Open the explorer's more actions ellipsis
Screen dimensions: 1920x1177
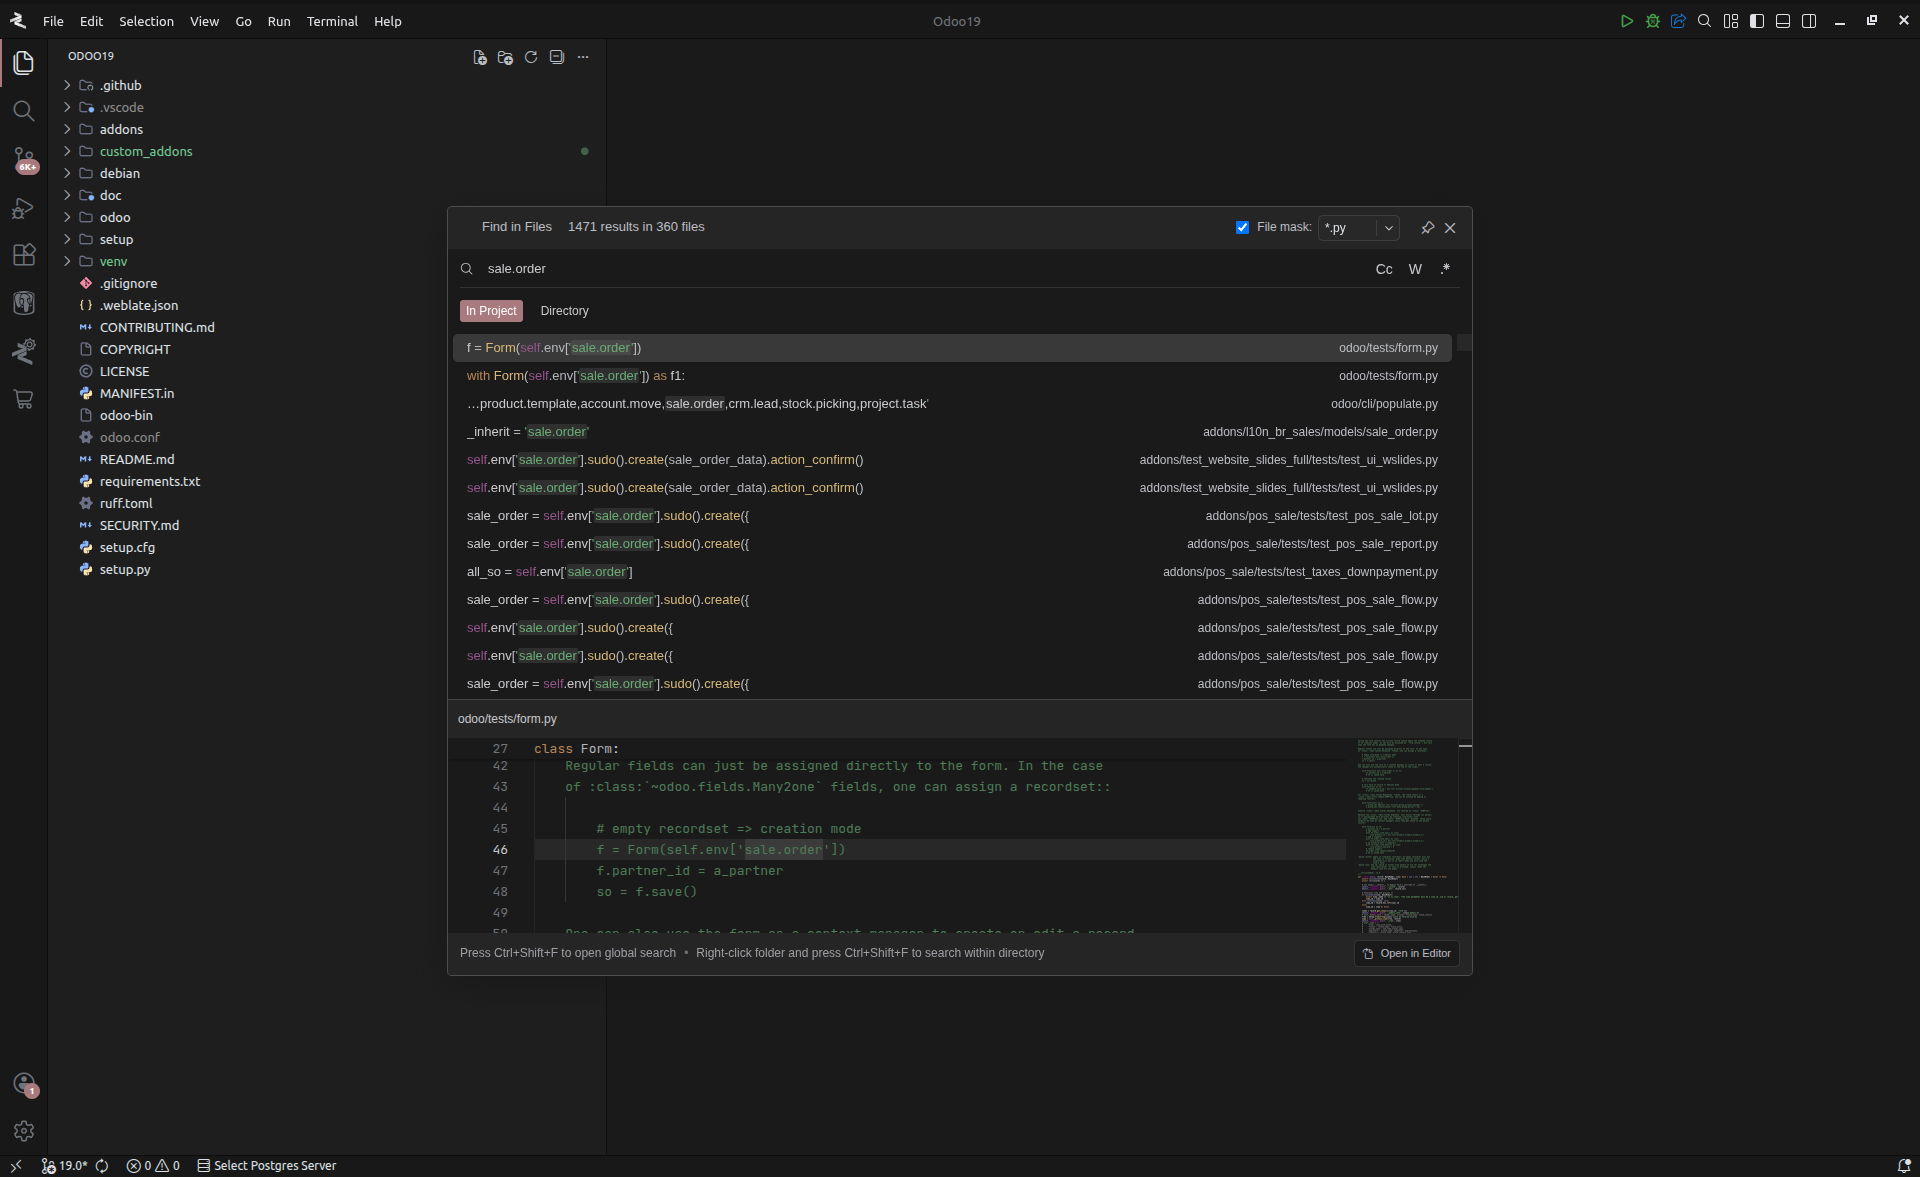(583, 57)
